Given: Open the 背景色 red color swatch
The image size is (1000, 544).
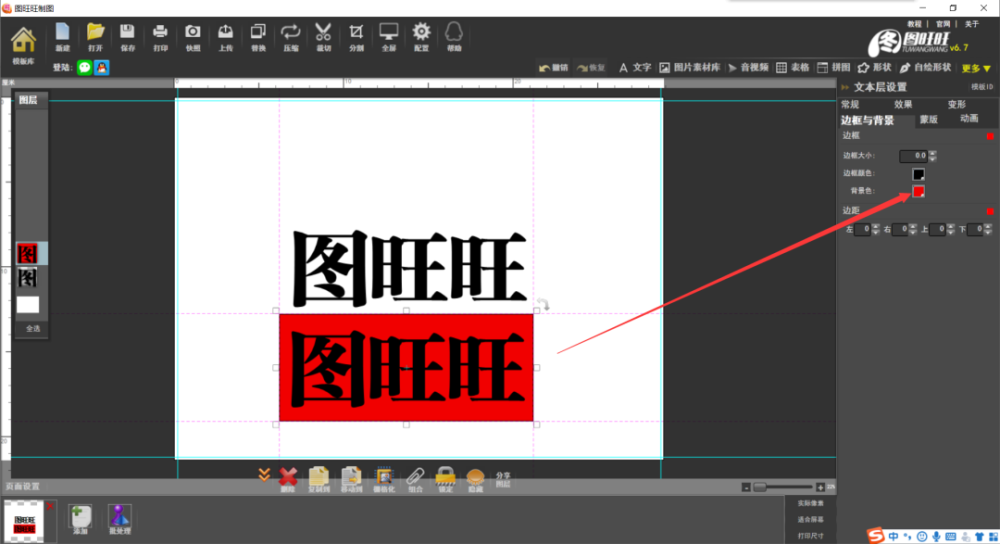Looking at the screenshot, I should click(918, 191).
